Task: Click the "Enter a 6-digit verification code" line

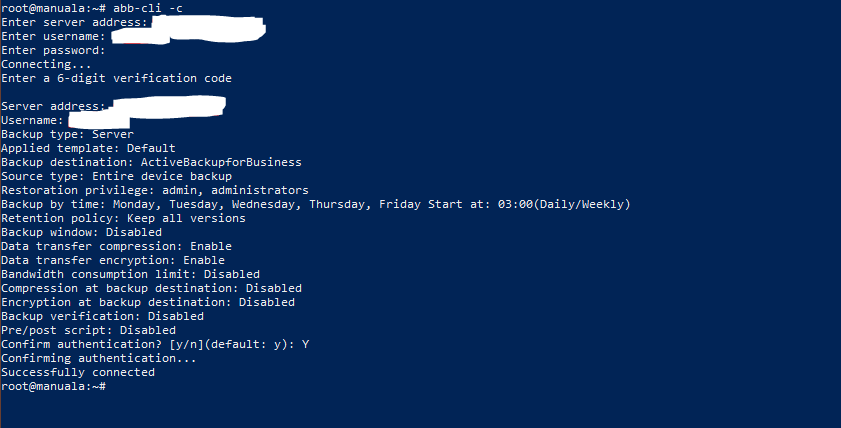Action: tap(117, 78)
